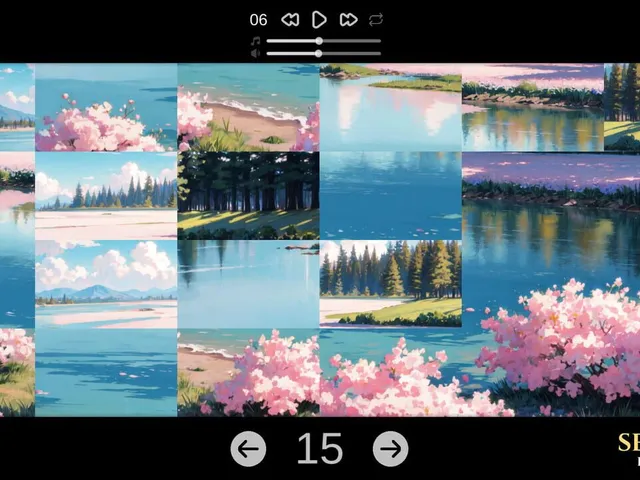Click the track number 06
This screenshot has width=640, height=480.
258,20
